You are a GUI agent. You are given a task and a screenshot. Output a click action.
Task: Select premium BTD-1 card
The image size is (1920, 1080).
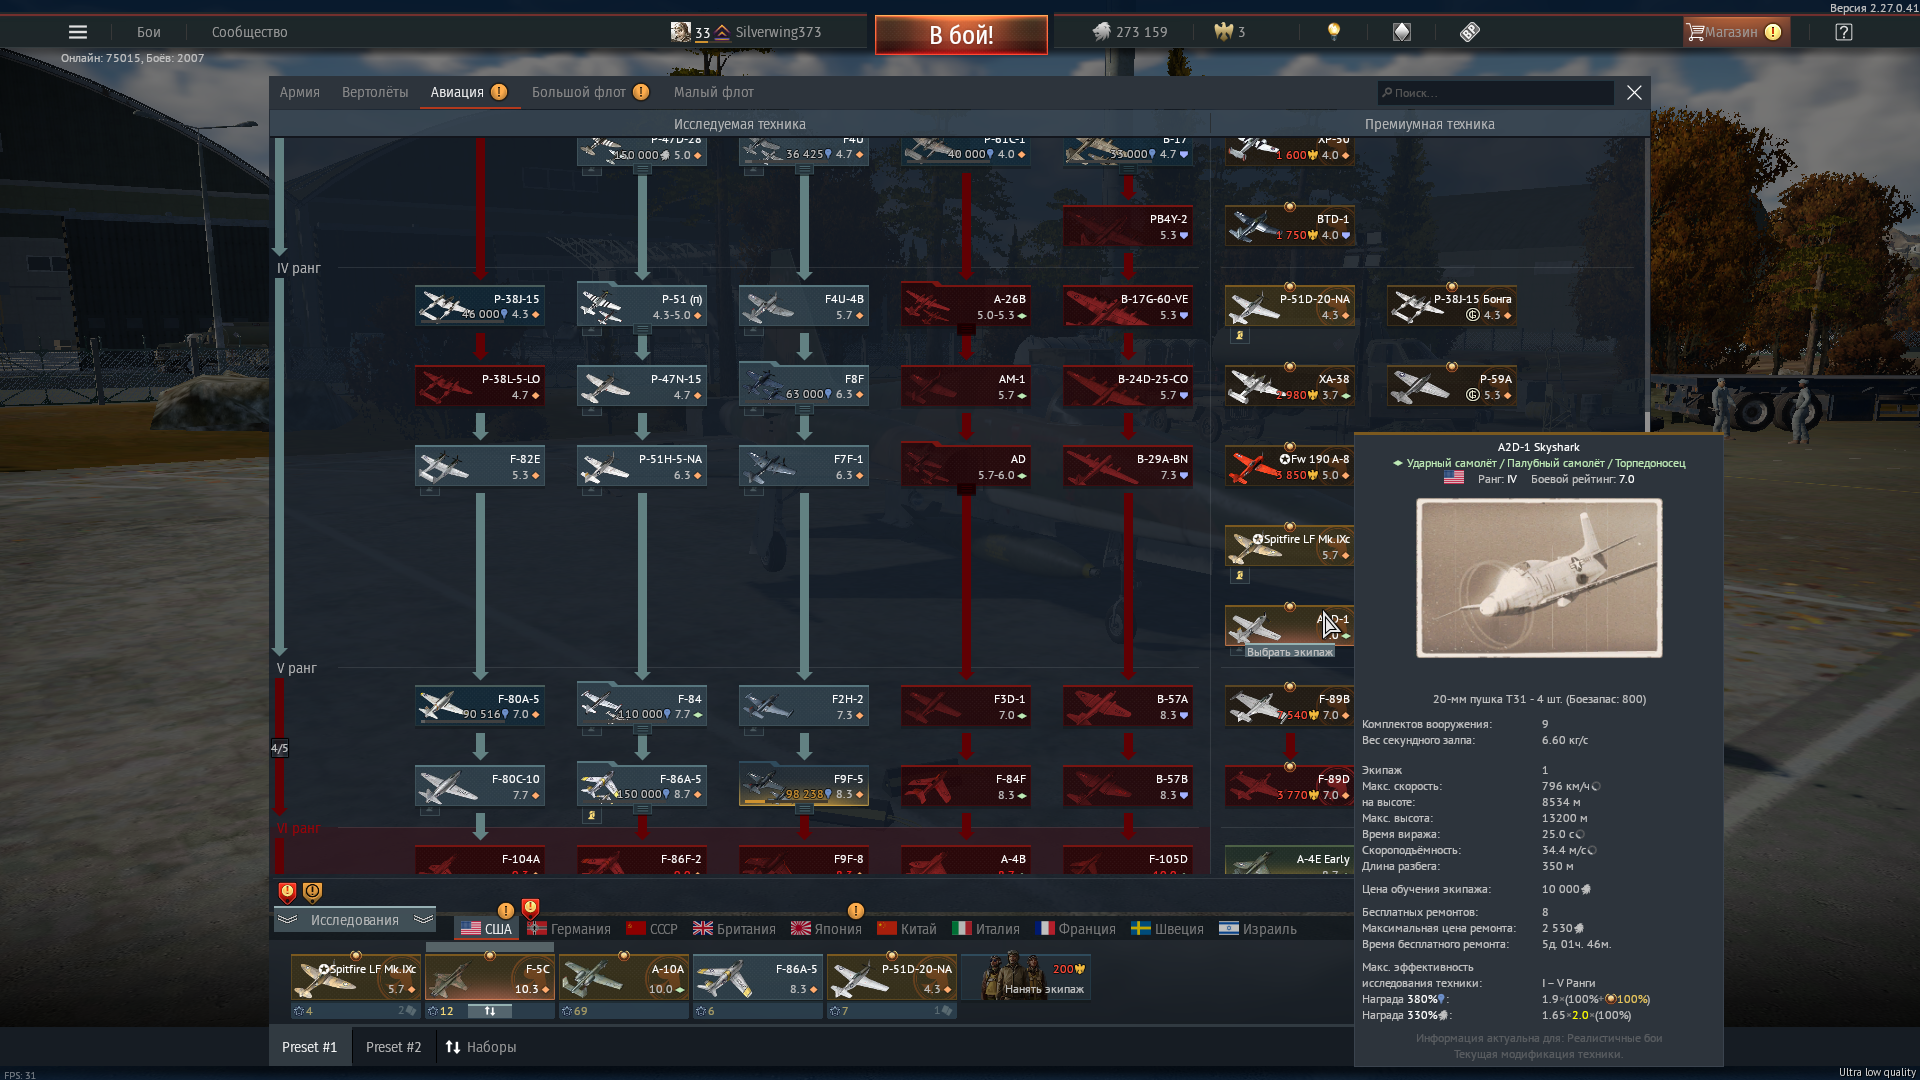[1290, 226]
